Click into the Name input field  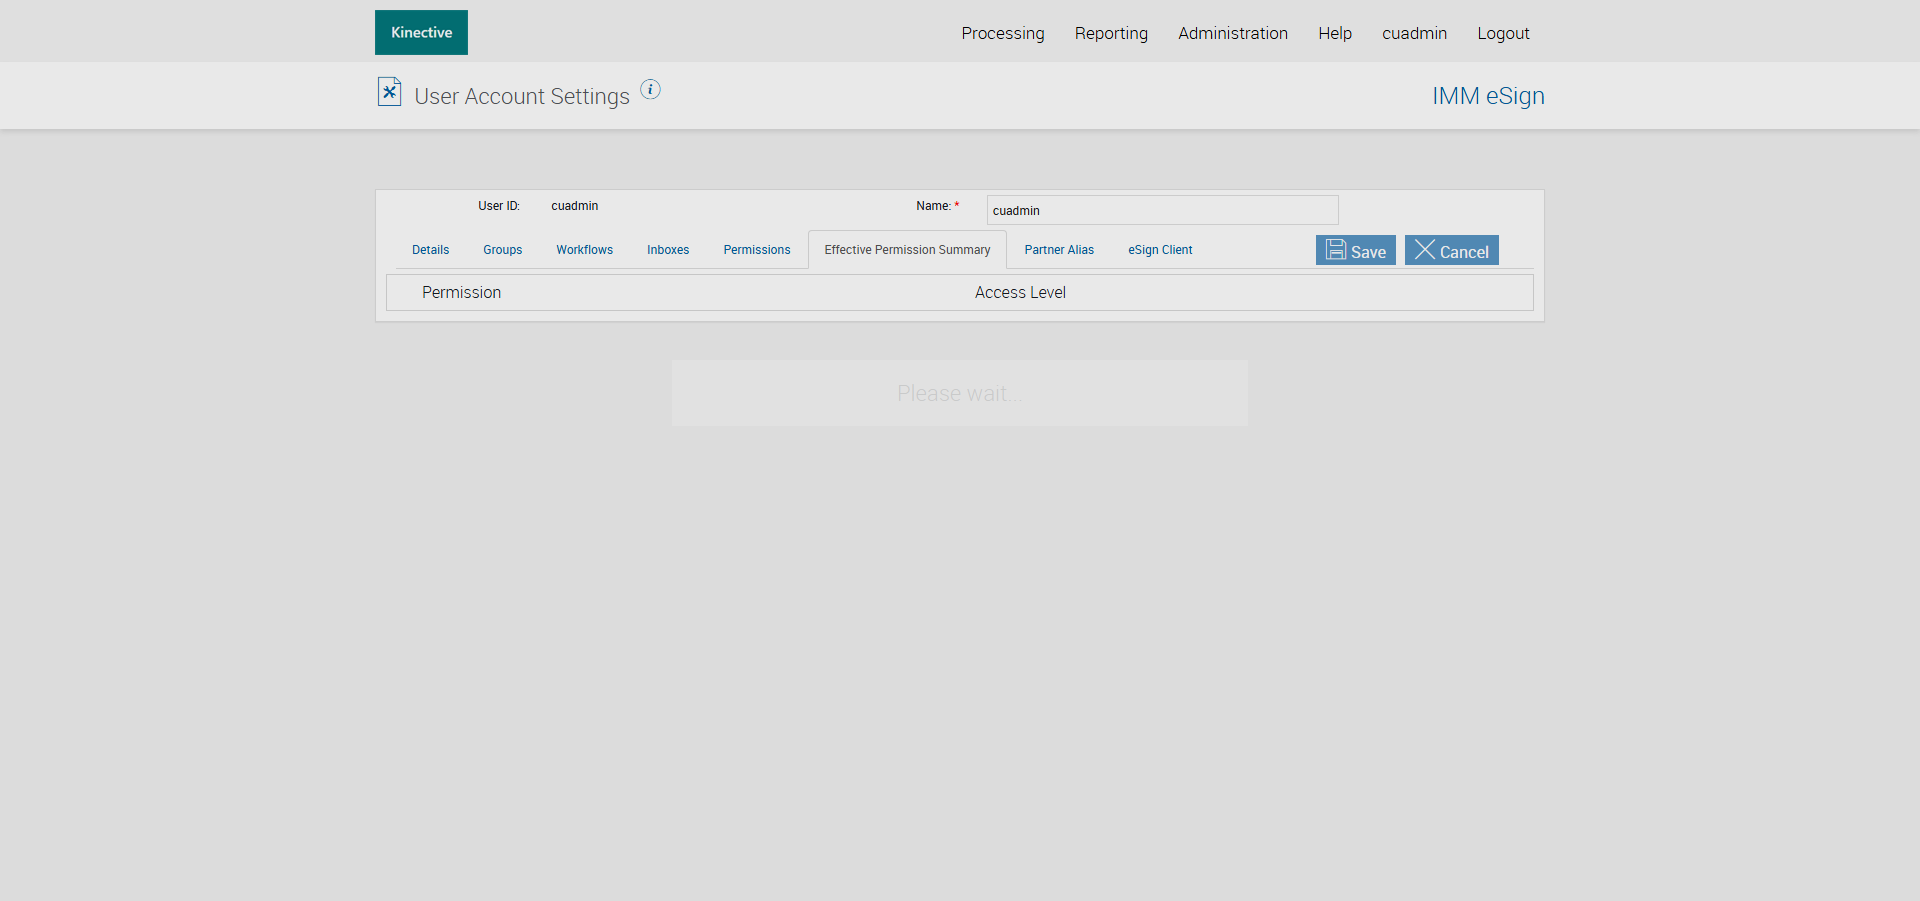(1162, 210)
